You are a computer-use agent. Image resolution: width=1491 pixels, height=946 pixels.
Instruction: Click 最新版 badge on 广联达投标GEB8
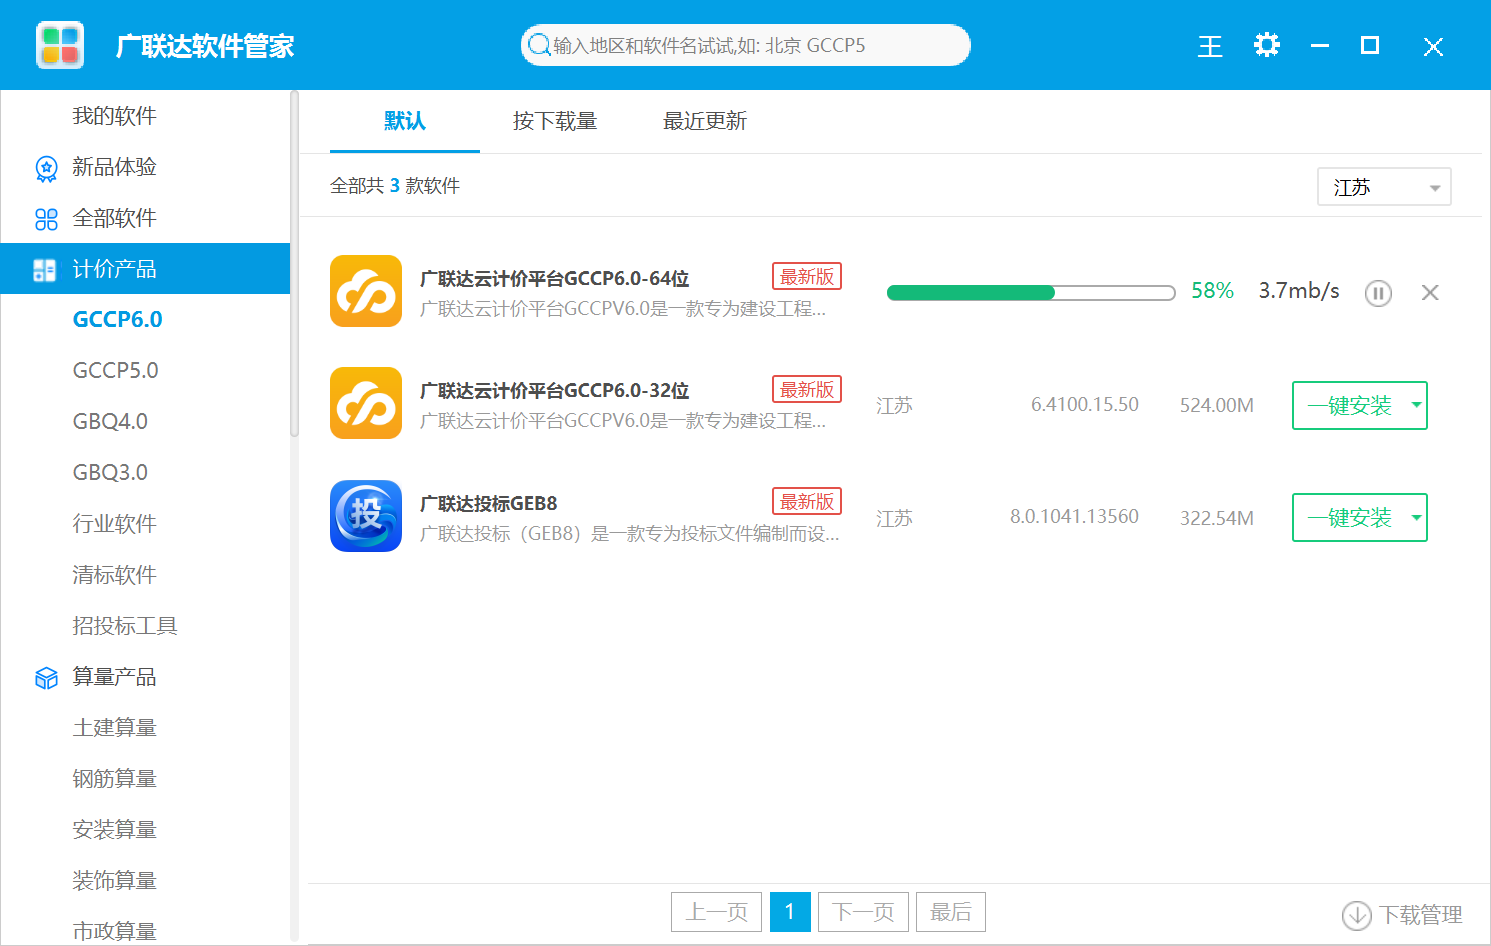807,502
